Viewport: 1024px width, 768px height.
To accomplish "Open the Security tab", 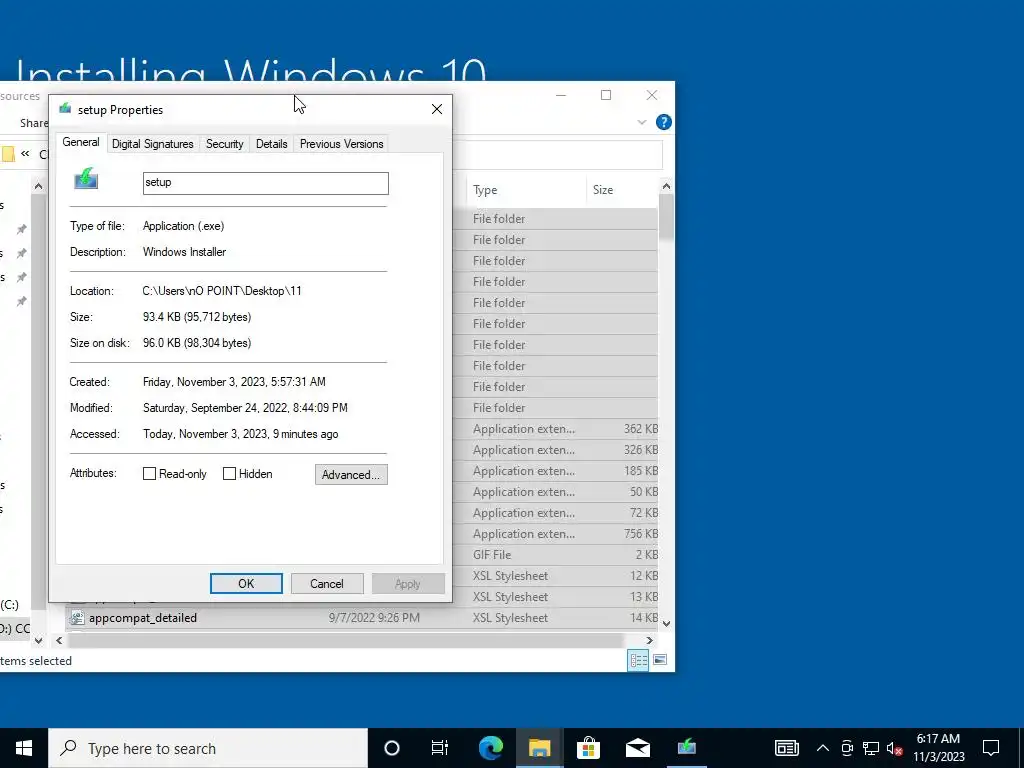I will pos(225,144).
